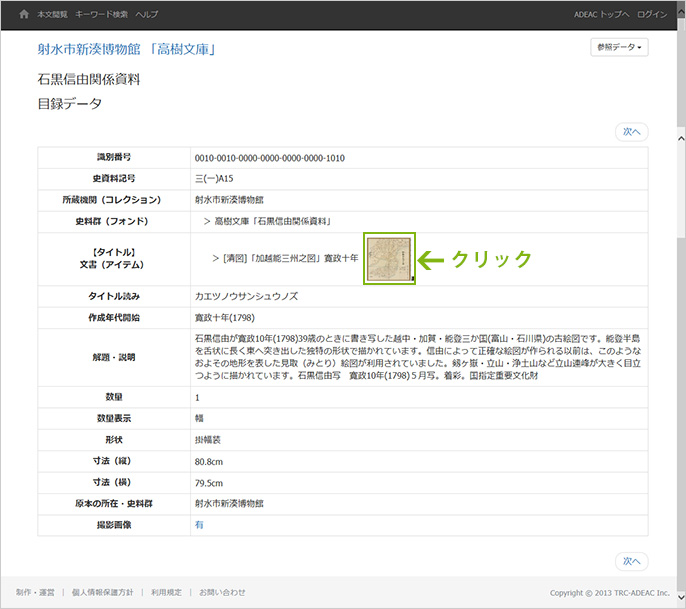Viewport: 686px width, 609px height.
Task: Open the 本文閲覧 menu item
Action: 51,15
